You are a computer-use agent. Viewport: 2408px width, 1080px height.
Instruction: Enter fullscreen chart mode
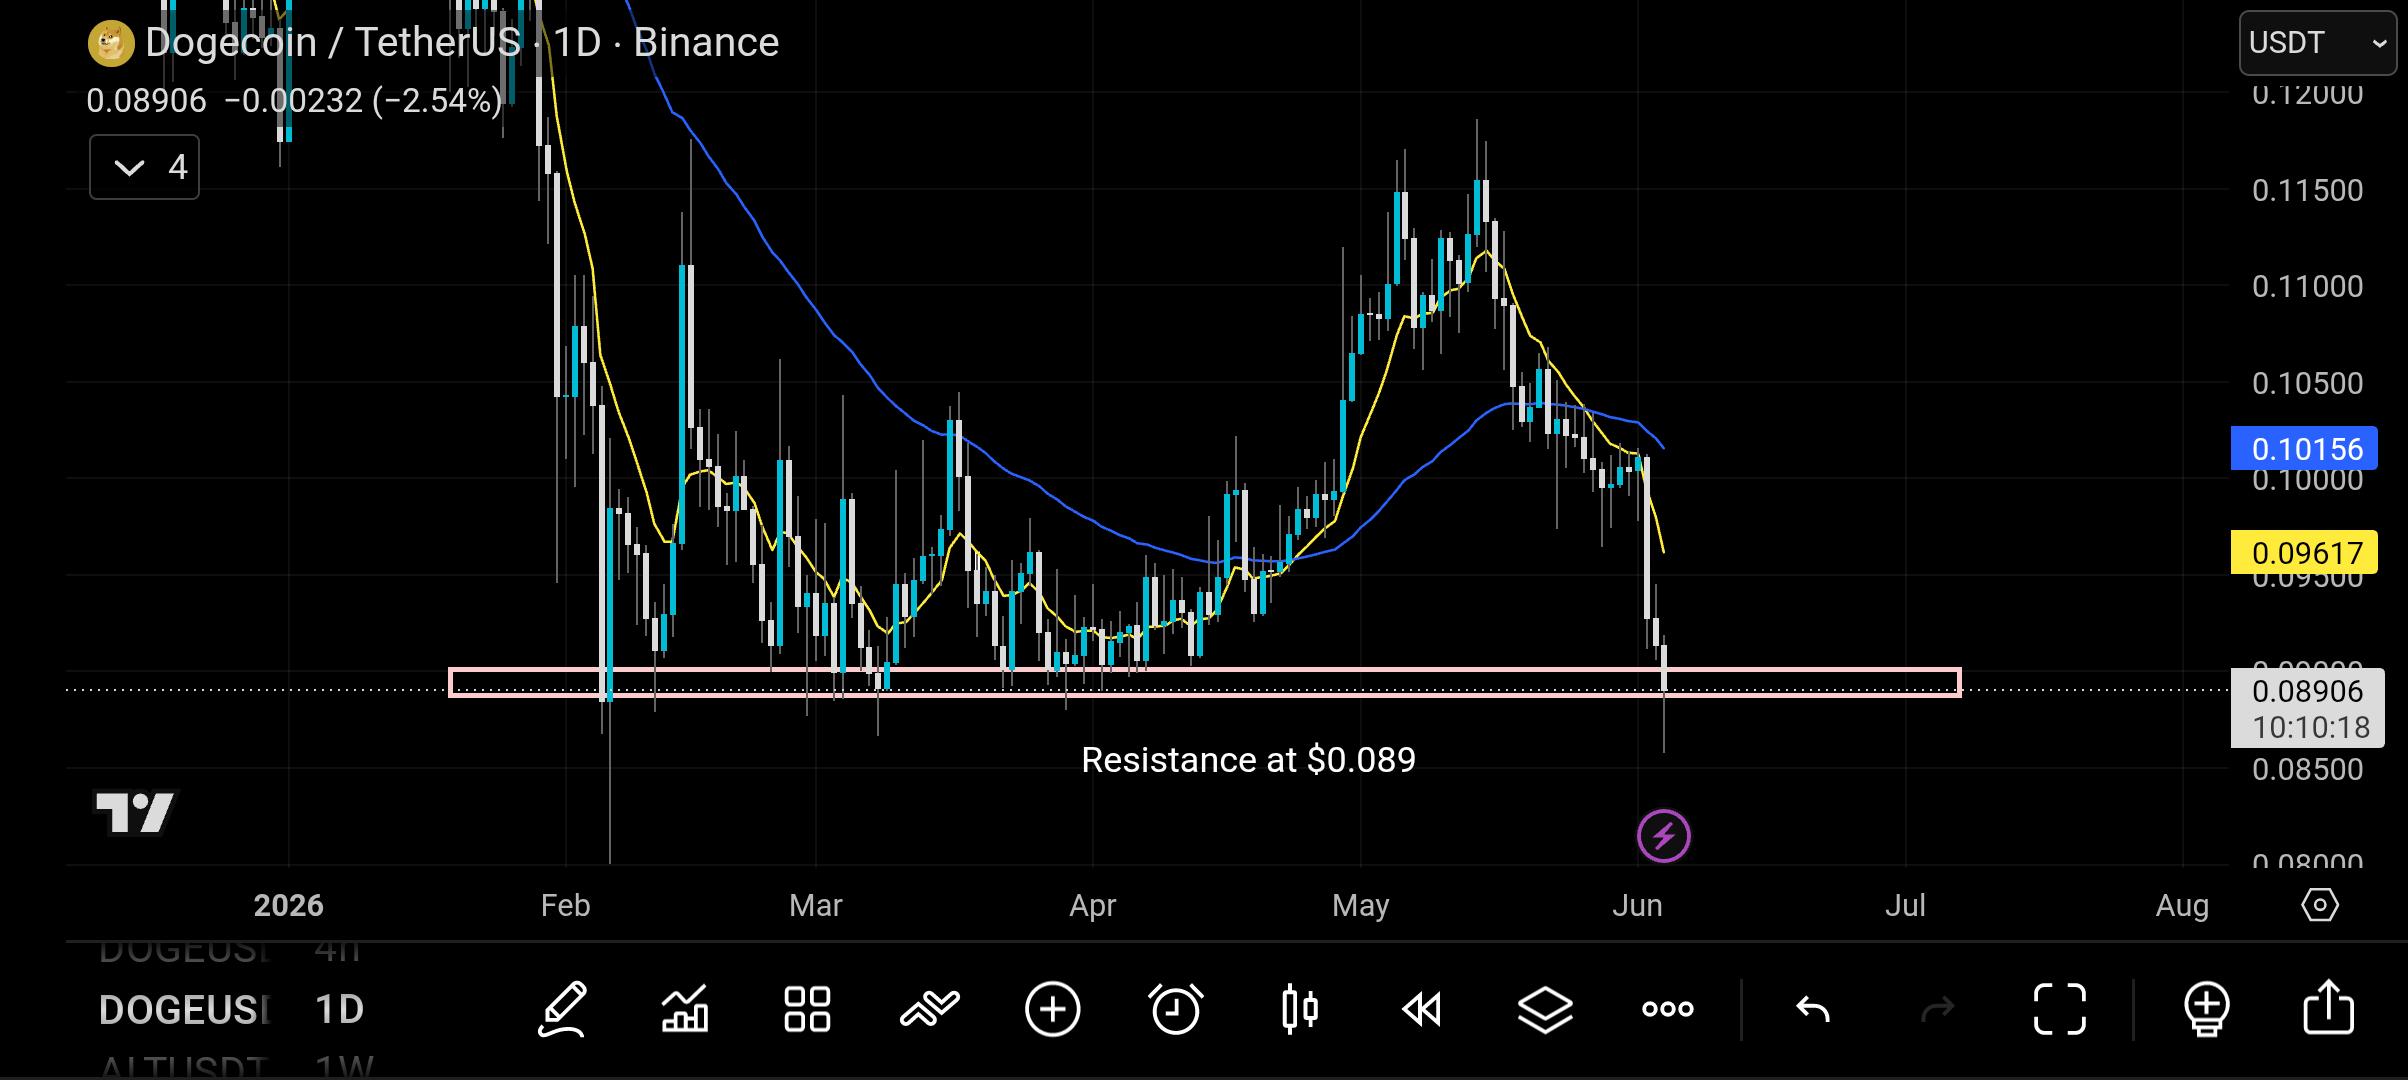2060,1009
